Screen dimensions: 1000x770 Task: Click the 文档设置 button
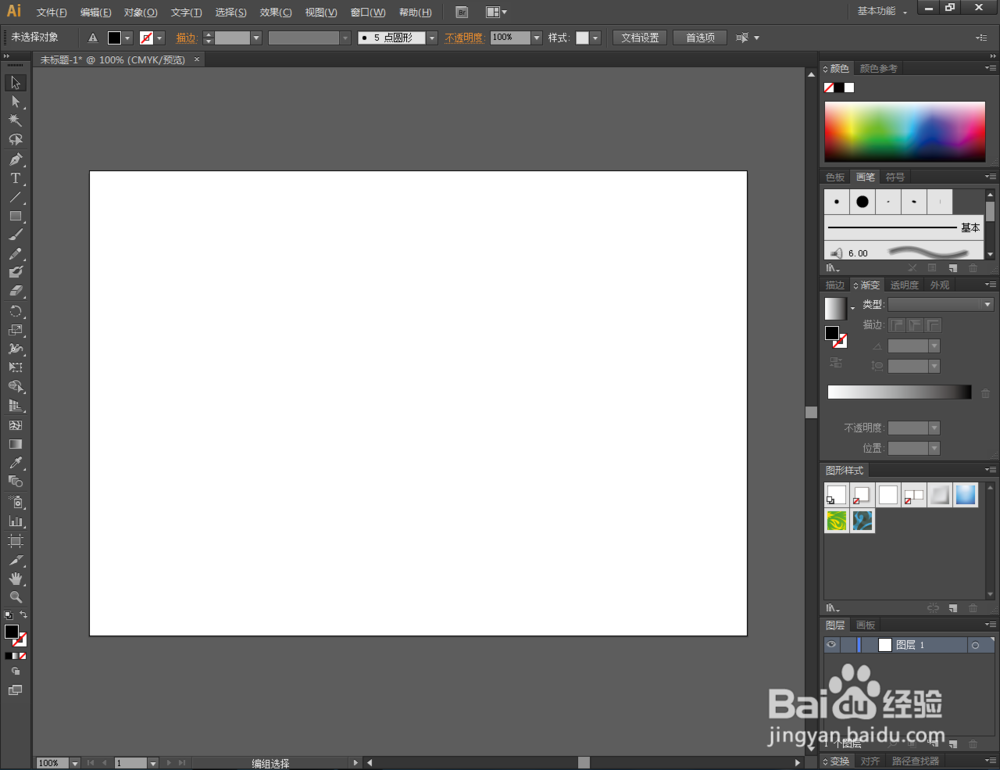click(x=640, y=38)
